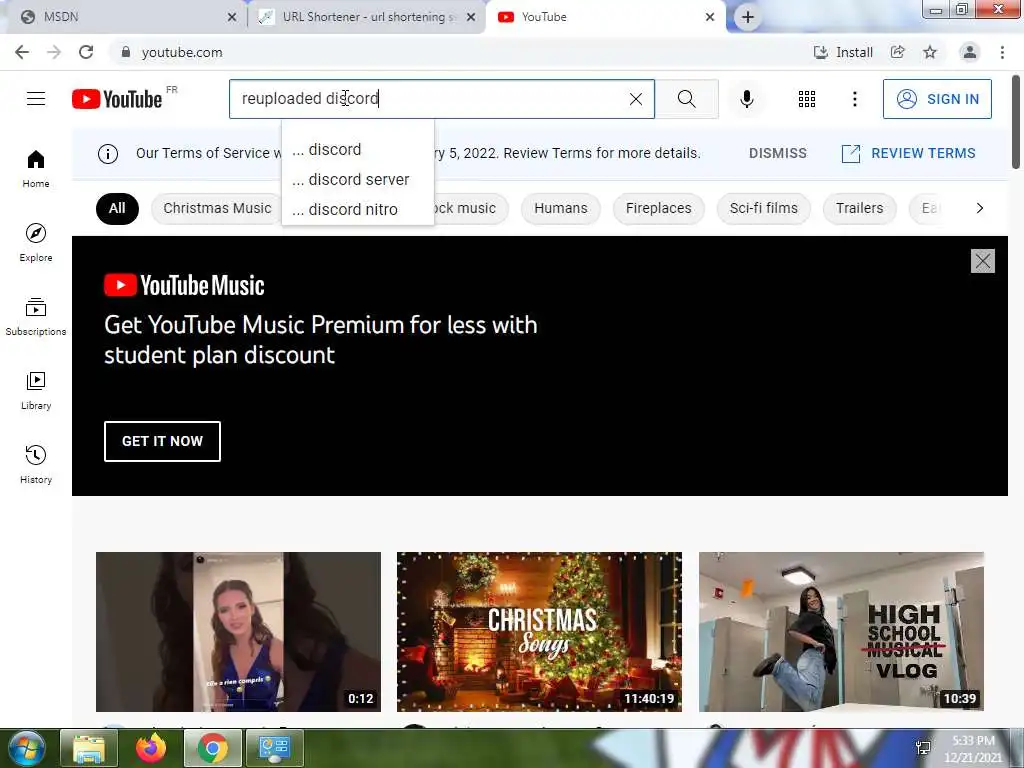The height and width of the screenshot is (768, 1024).
Task: Click the SIGN IN button
Action: pyautogui.click(x=937, y=99)
